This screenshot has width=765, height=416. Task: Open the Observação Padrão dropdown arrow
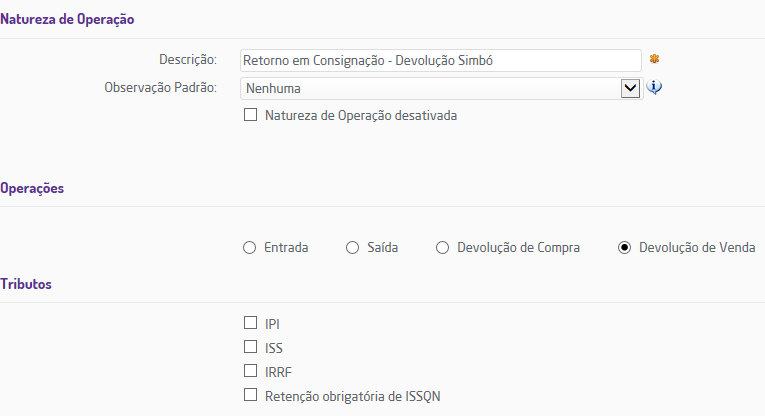point(630,88)
